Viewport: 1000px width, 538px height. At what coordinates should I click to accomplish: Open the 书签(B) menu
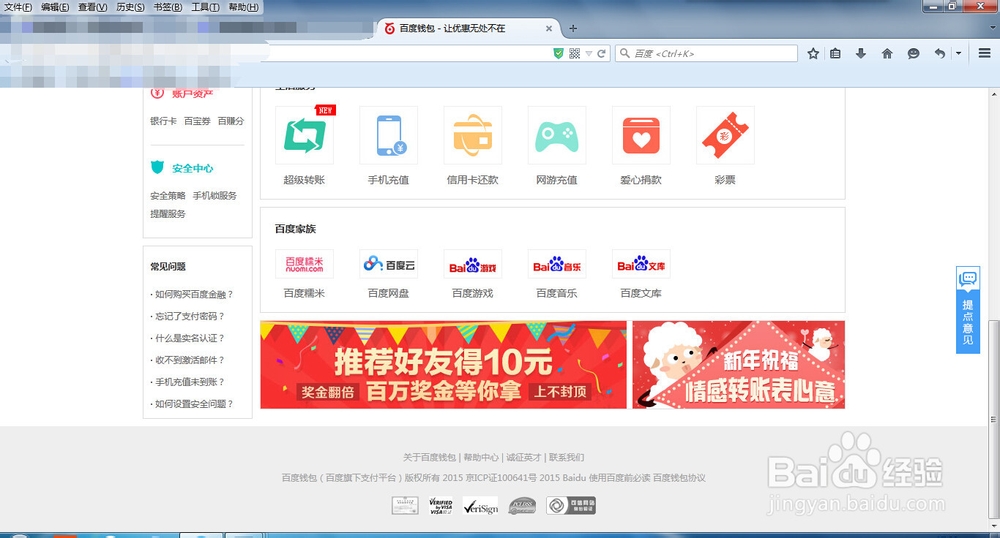[x=168, y=7]
